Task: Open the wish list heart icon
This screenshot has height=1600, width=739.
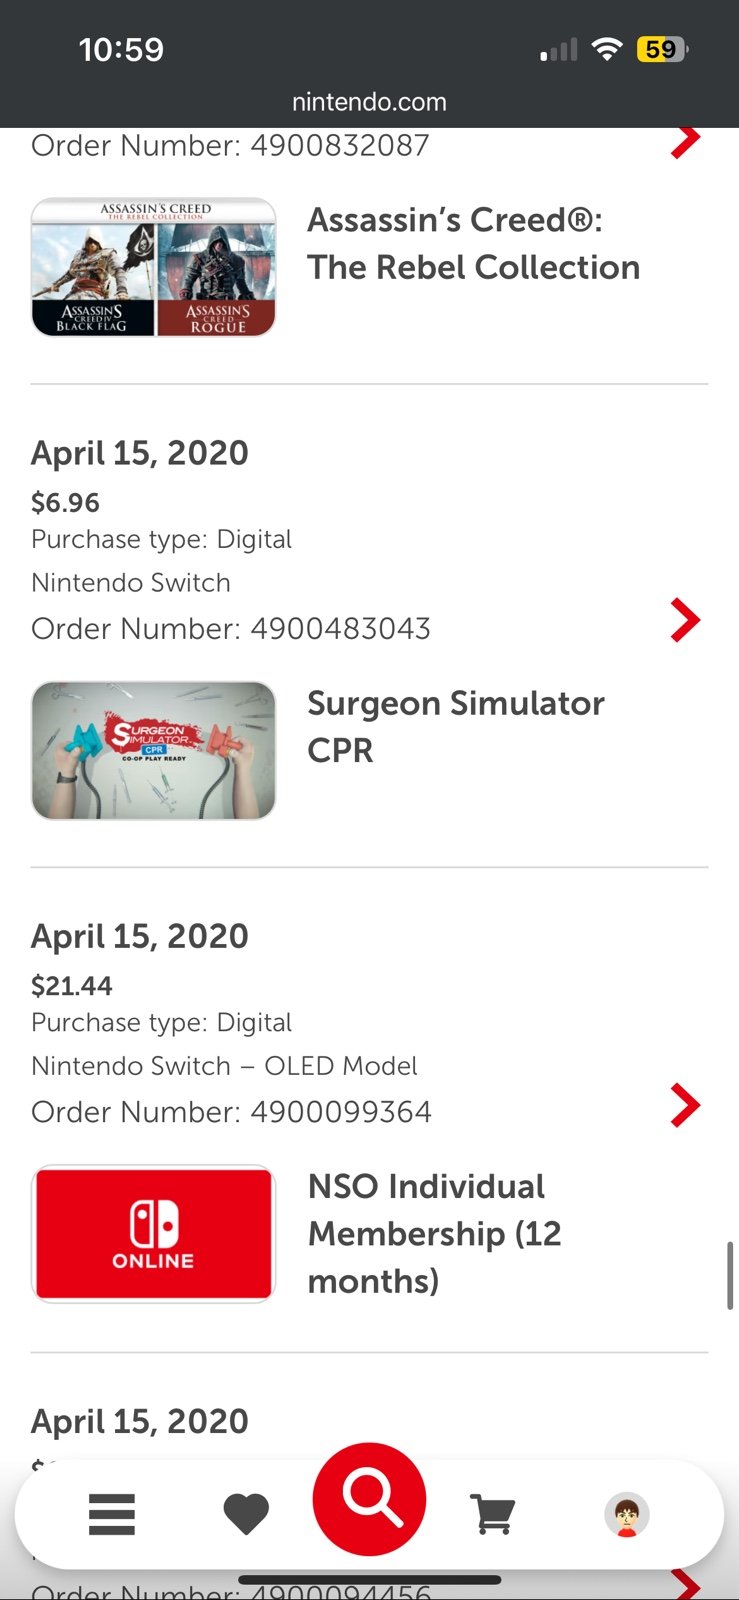Action: click(246, 1514)
